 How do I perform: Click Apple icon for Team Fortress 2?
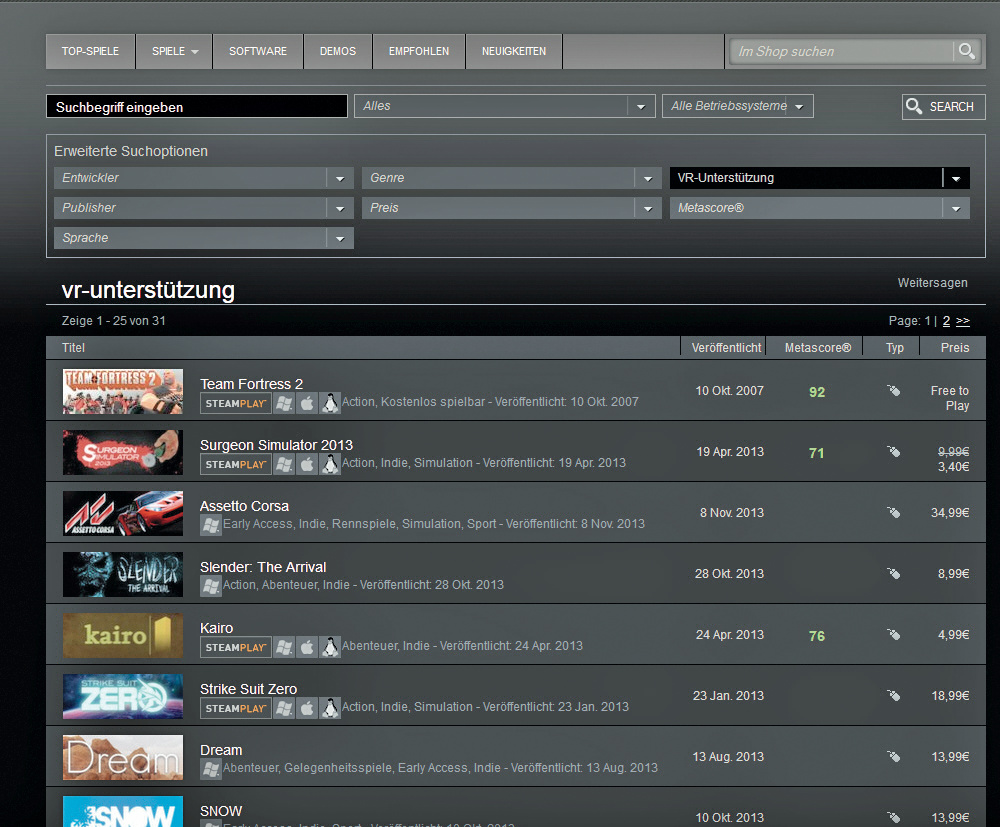307,403
